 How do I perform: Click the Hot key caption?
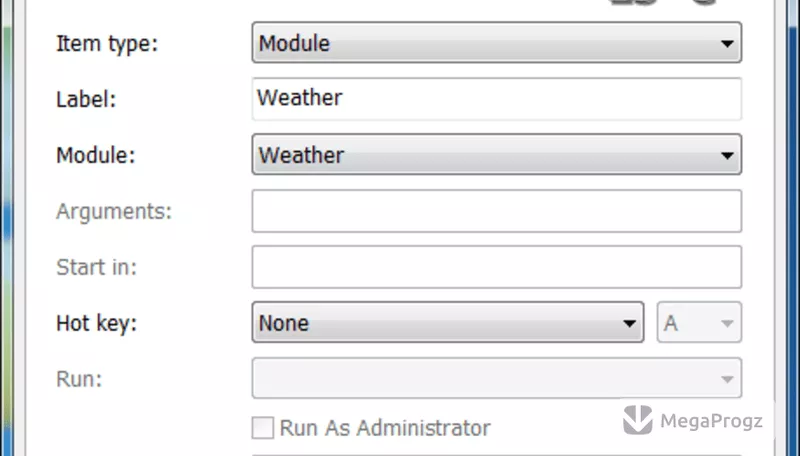click(96, 323)
